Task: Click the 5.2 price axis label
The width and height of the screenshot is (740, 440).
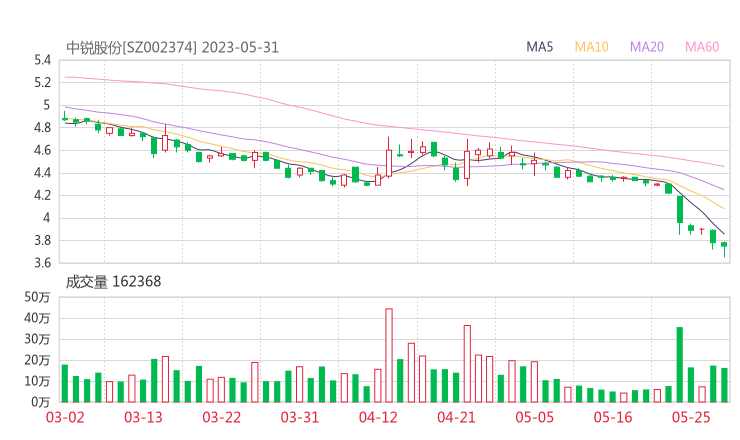Action: tap(42, 83)
